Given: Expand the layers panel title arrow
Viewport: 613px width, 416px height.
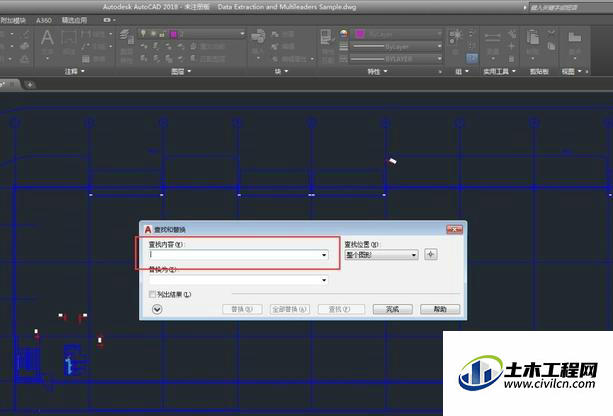Looking at the screenshot, I should point(190,71).
